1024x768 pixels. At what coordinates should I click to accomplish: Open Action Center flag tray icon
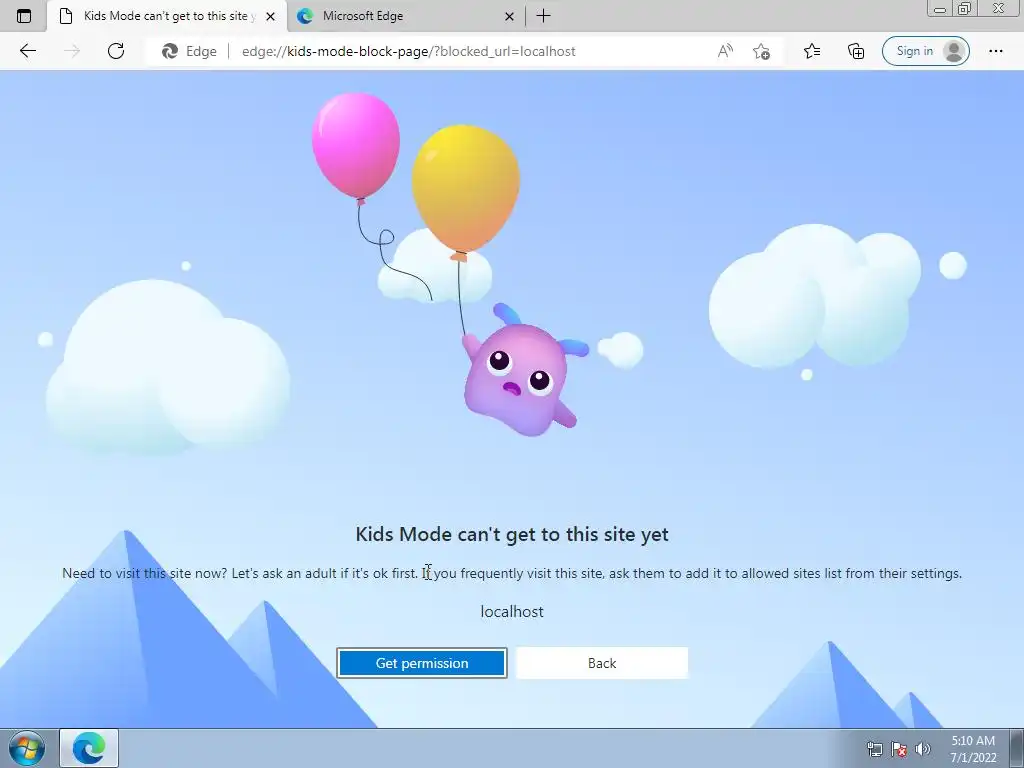coord(899,749)
